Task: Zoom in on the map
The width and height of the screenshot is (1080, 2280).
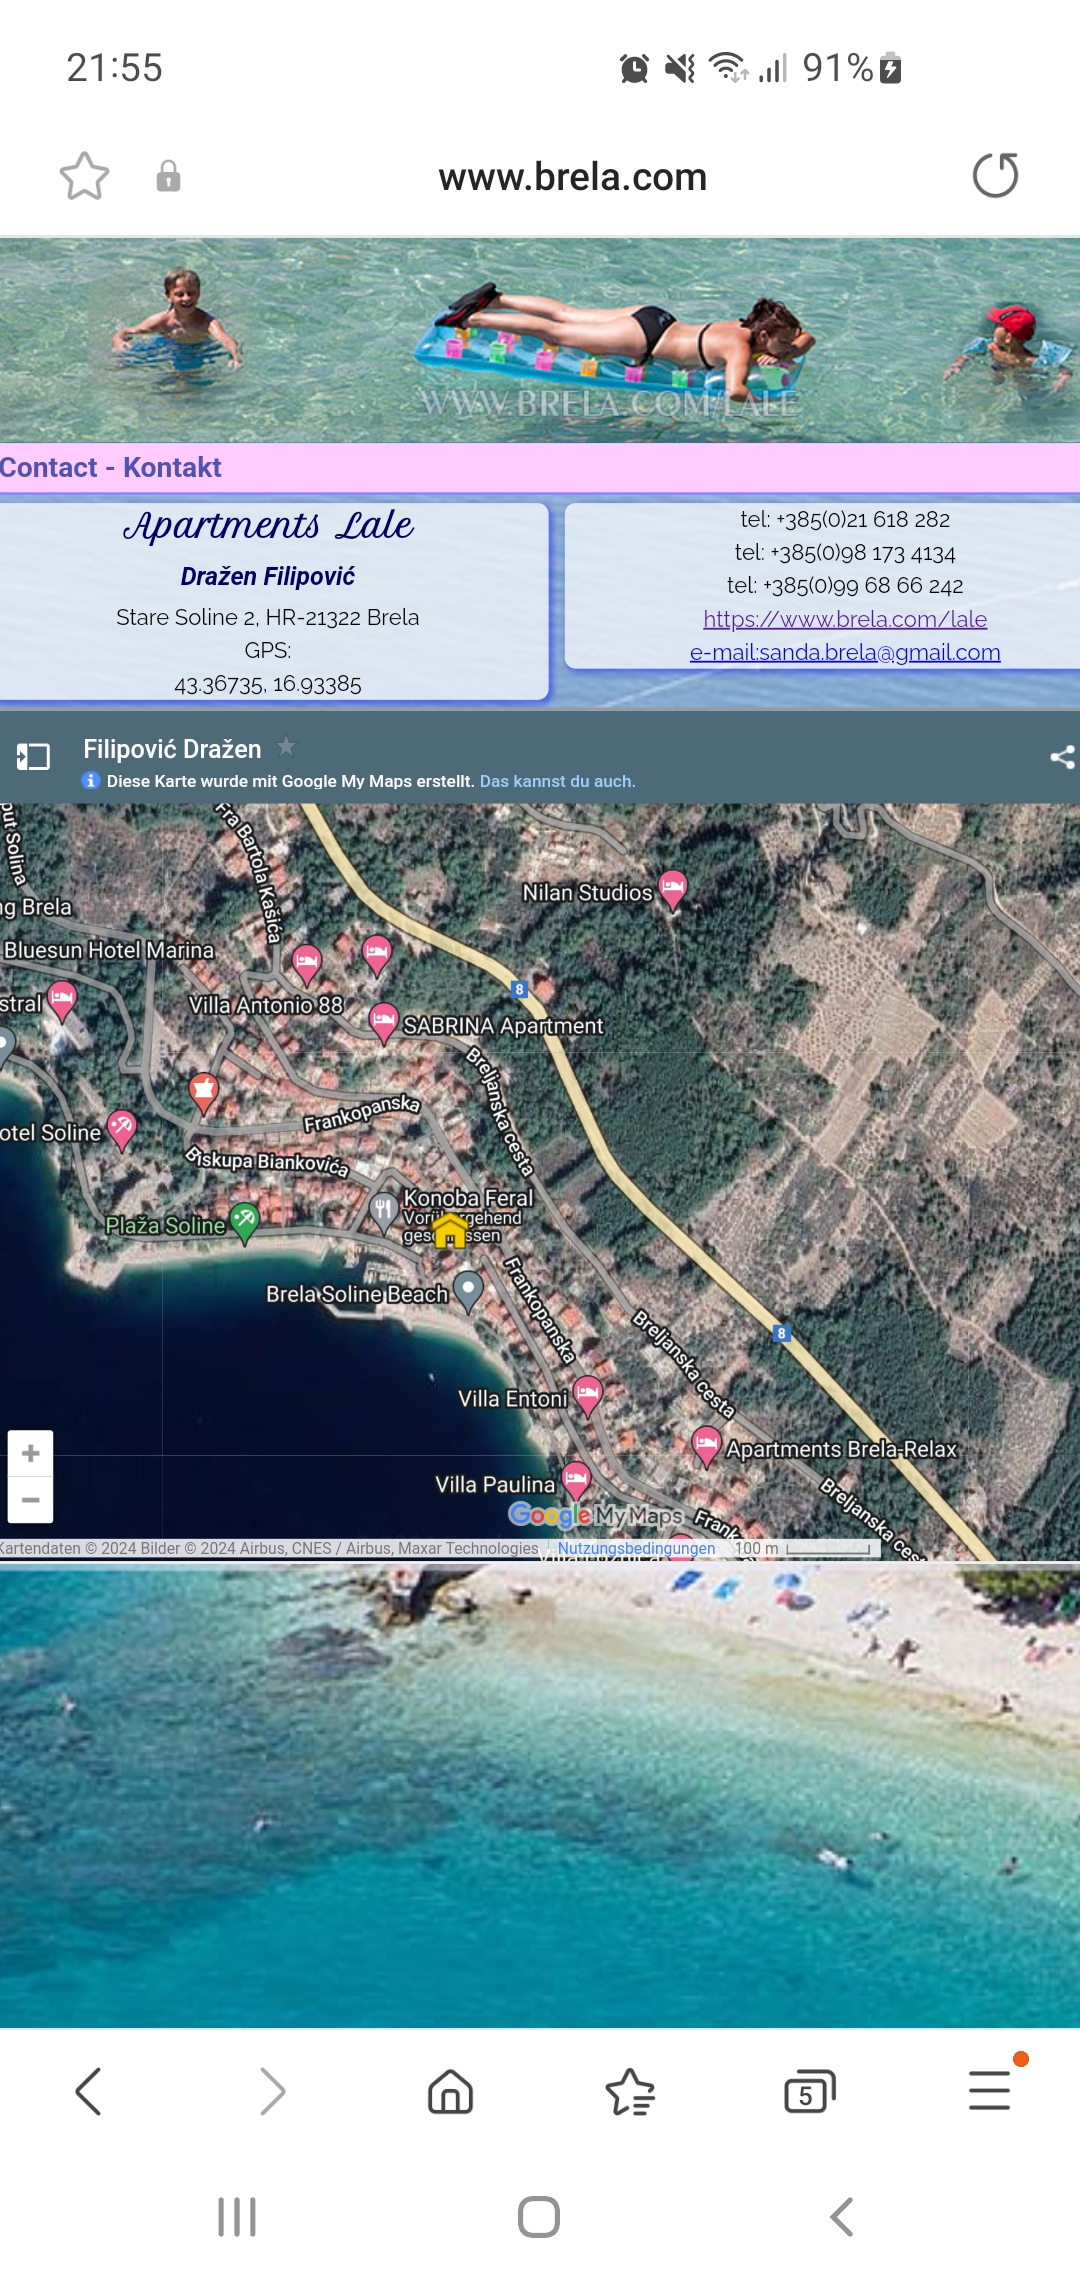Action: [x=31, y=1453]
